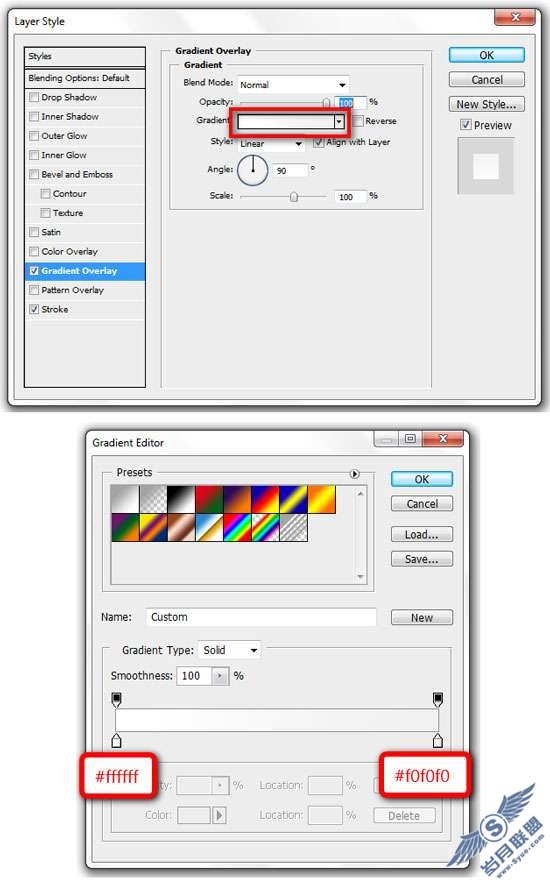The image size is (550, 885).
Task: Pick the violet-to-orange gradient preset
Action: click(x=237, y=500)
